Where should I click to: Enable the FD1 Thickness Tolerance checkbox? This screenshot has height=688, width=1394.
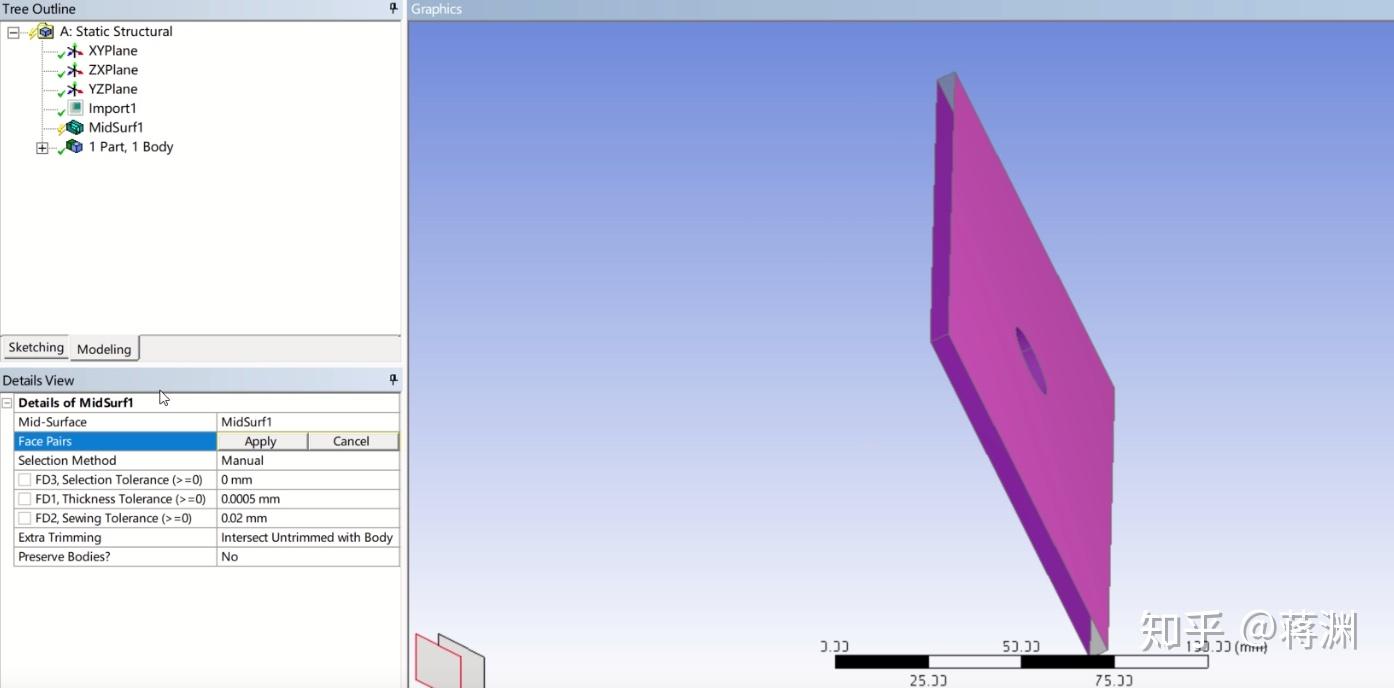pyautogui.click(x=24, y=498)
